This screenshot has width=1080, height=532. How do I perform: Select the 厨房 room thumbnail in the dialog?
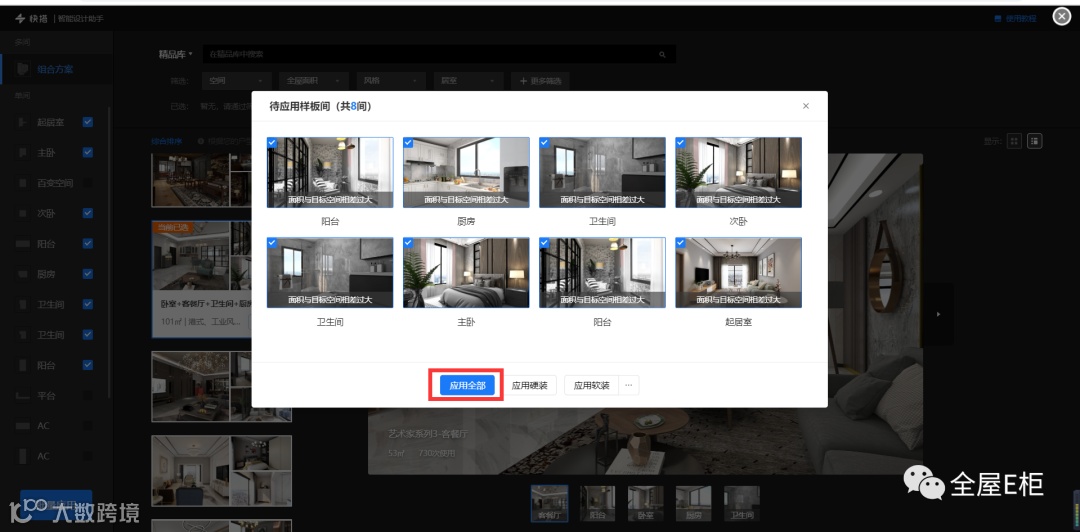click(x=466, y=172)
